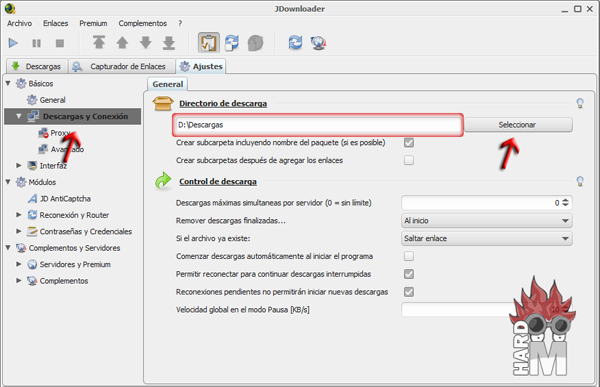This screenshot has height=387, width=600.
Task: Open Remover descargas finalizadas dropdown
Action: coord(487,220)
